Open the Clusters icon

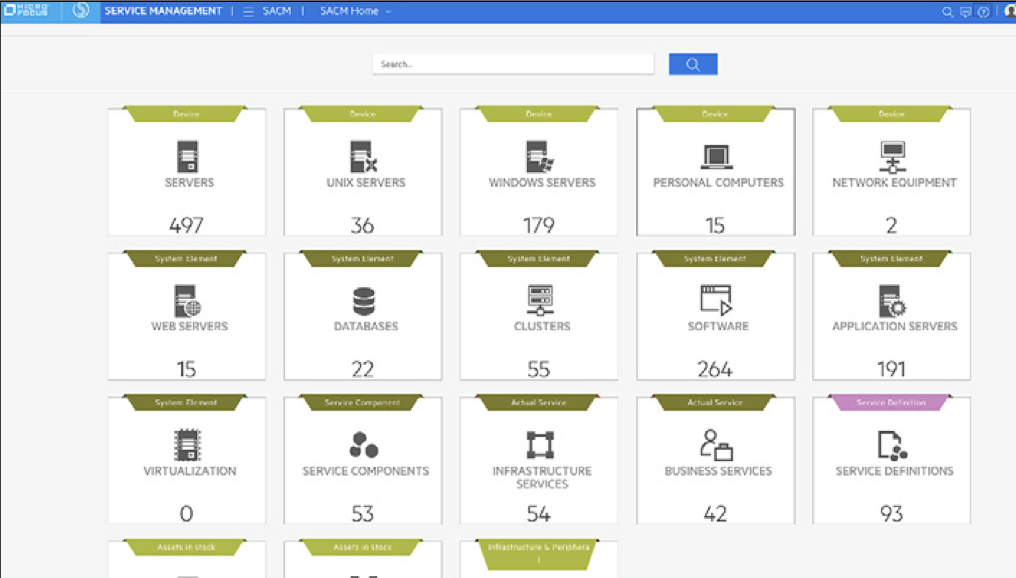[540, 300]
